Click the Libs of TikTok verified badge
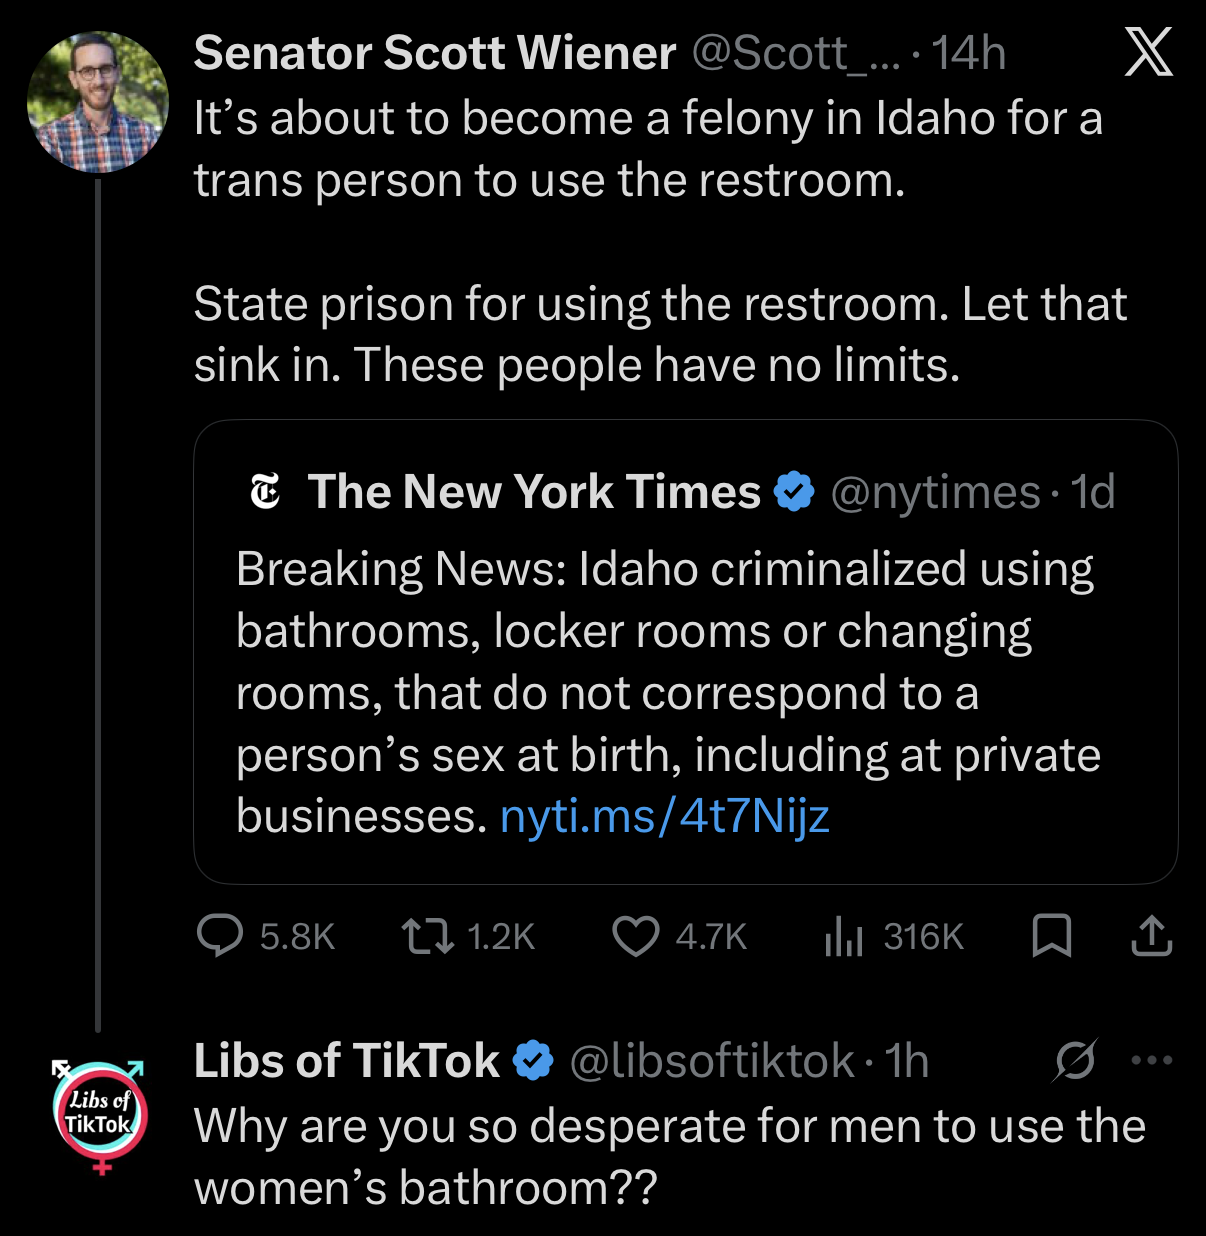Viewport: 1206px width, 1236px height. tap(533, 1060)
